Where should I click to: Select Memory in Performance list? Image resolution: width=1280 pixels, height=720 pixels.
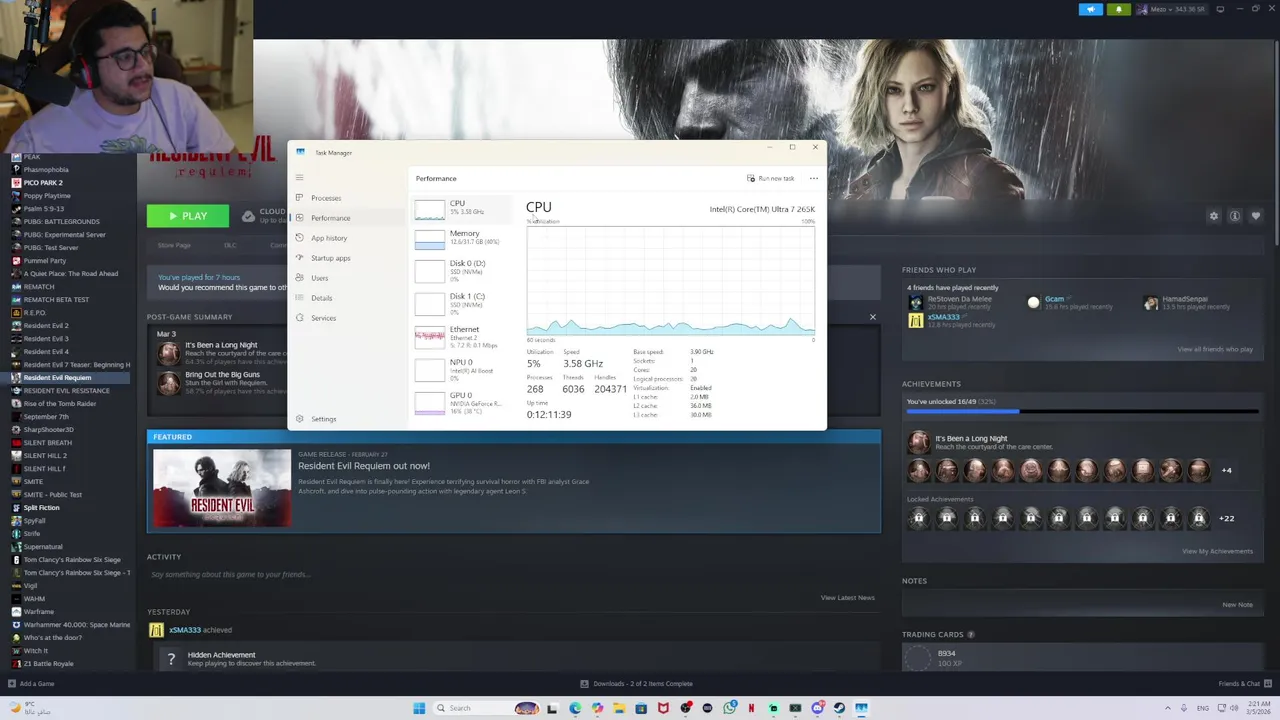(462, 238)
